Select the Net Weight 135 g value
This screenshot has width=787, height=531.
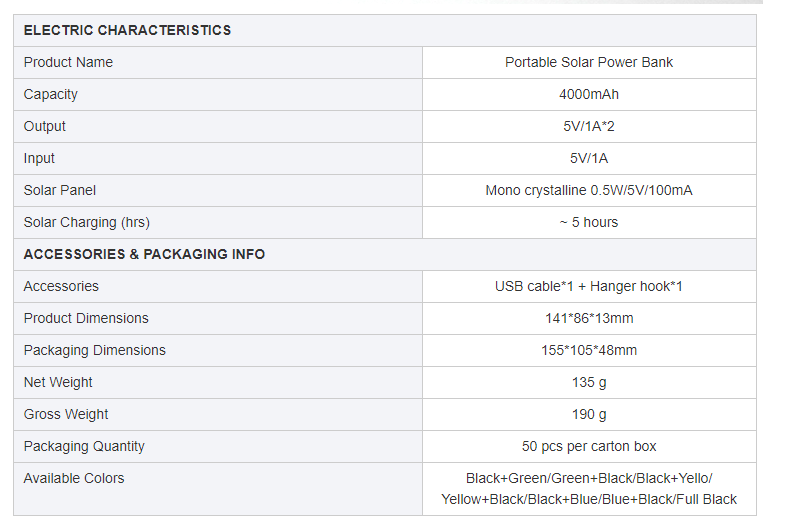pyautogui.click(x=589, y=382)
